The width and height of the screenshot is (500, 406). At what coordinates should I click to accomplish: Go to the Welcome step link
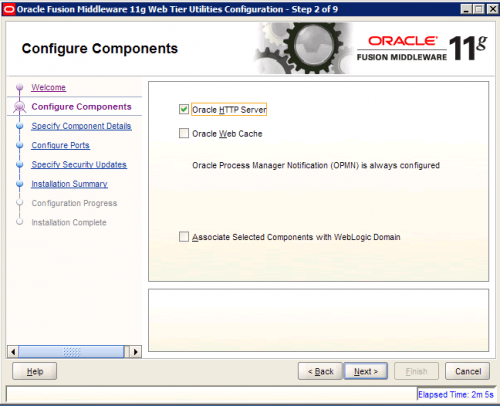(x=48, y=87)
